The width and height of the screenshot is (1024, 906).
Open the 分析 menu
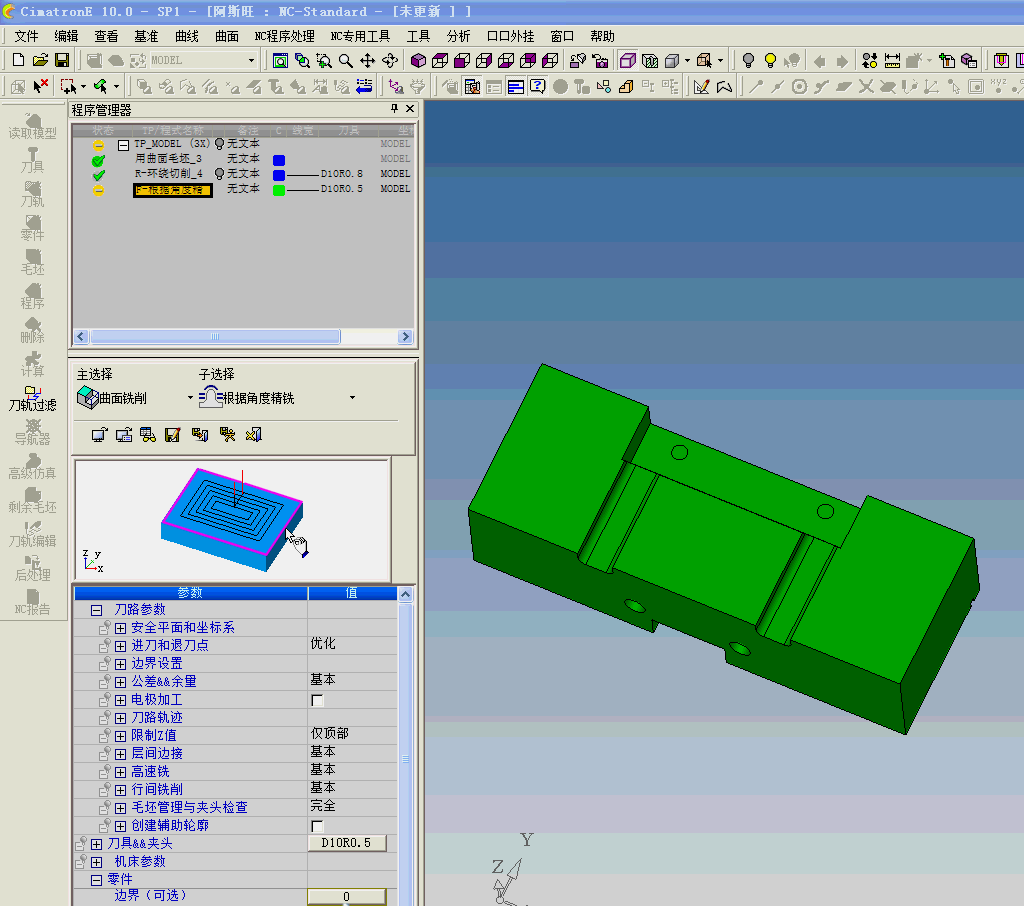pos(458,36)
